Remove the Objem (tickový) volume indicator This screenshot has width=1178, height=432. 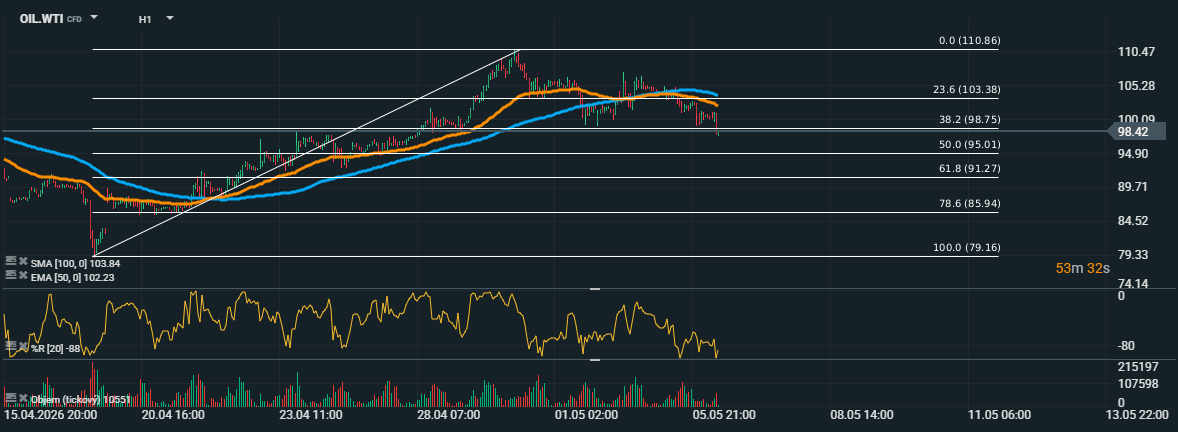(23, 397)
